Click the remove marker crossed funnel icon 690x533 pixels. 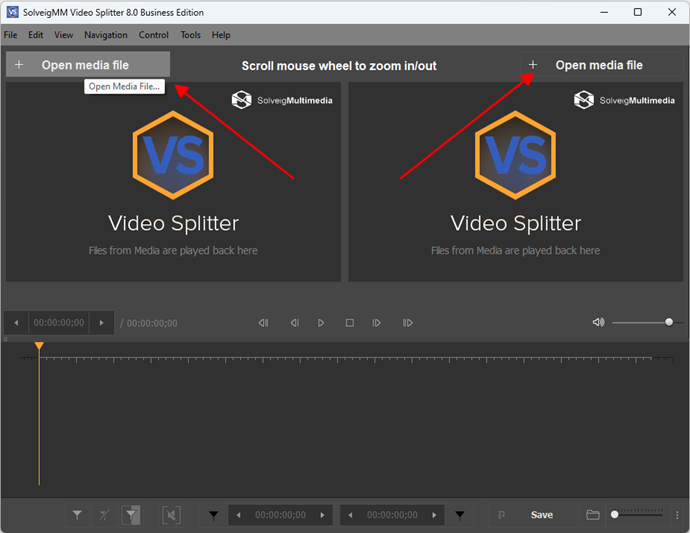[104, 515]
